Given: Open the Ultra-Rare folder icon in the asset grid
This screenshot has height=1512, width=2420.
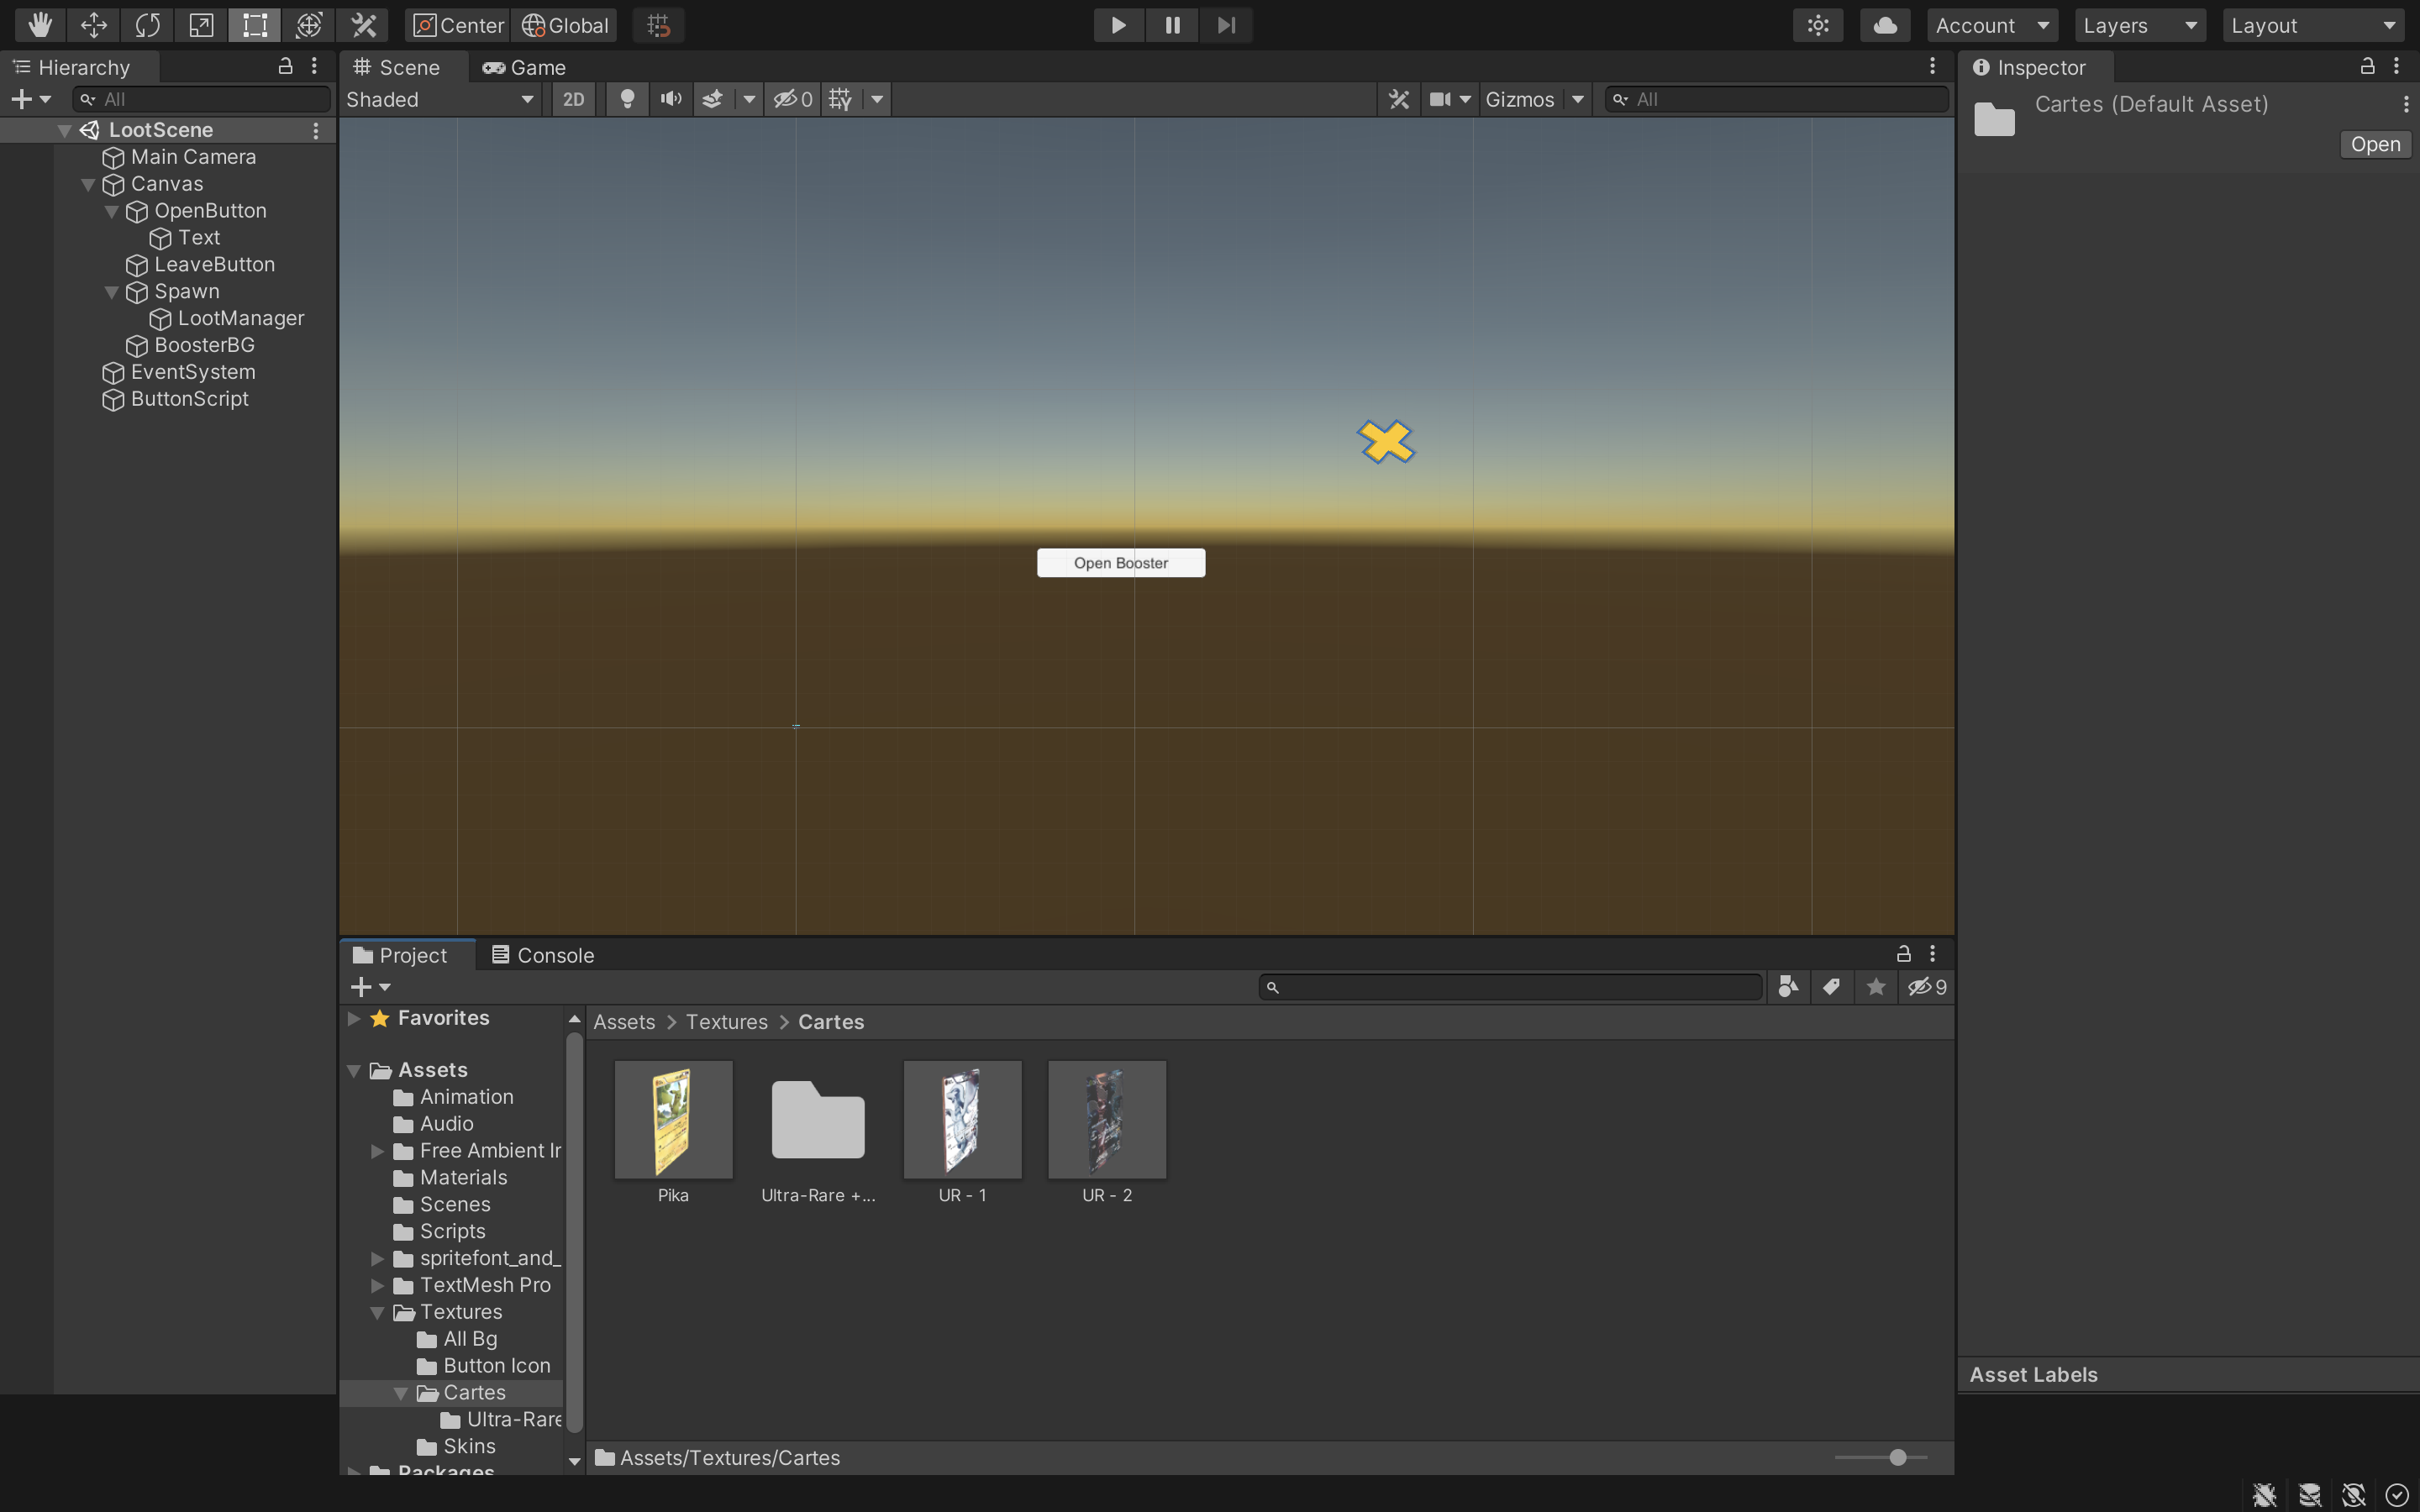Looking at the screenshot, I should [x=818, y=1120].
